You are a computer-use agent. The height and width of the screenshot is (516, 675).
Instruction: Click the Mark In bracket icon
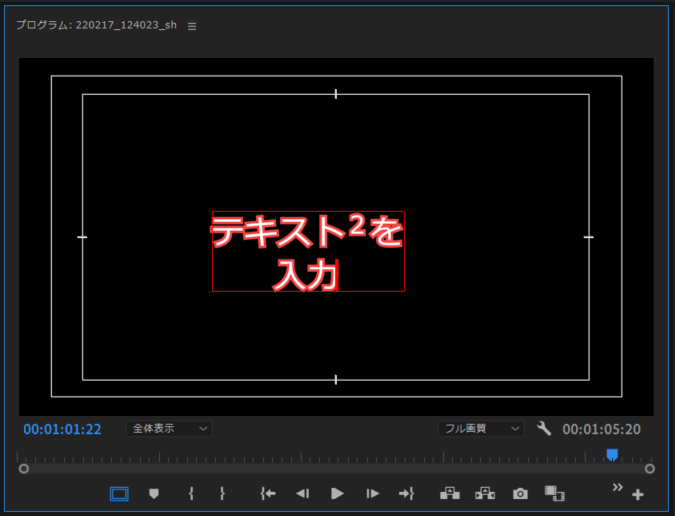(x=190, y=493)
